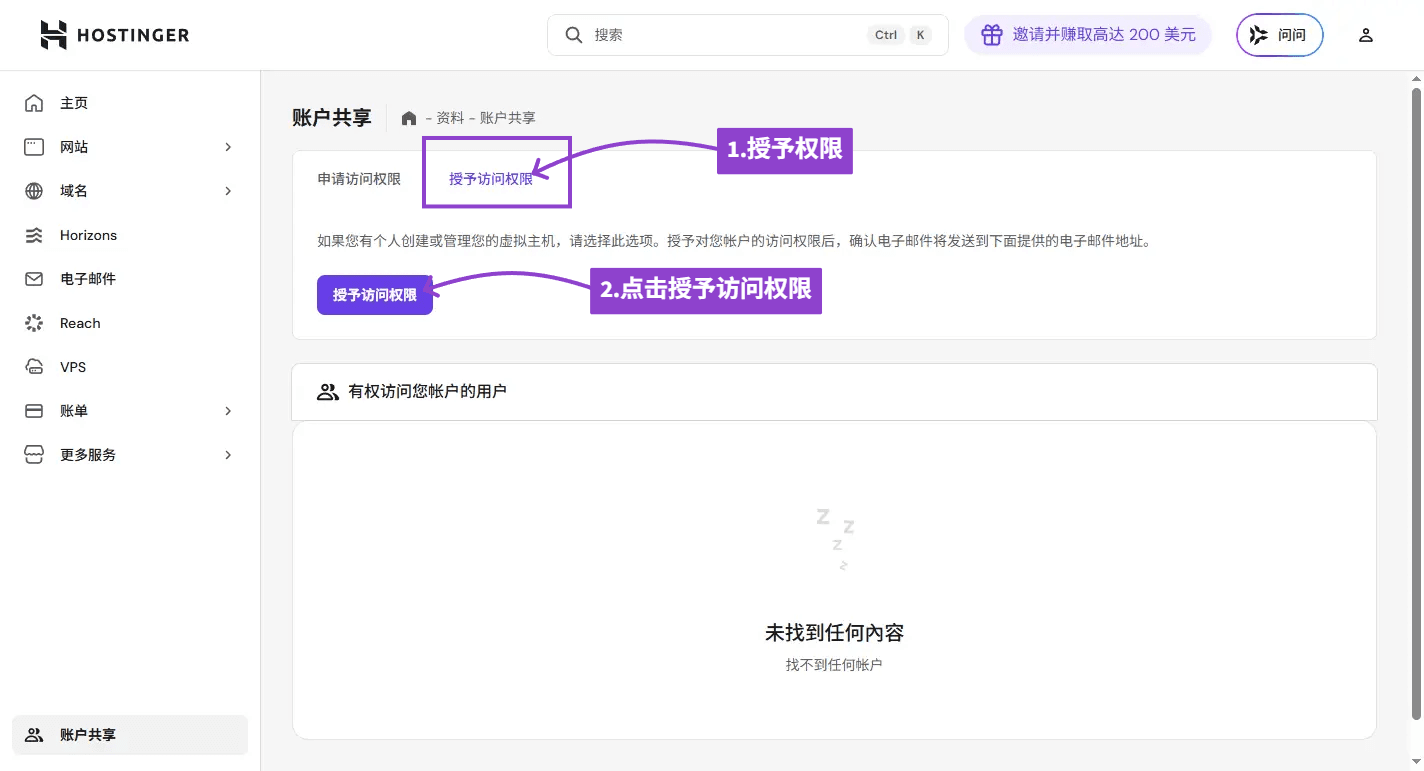Click the 问问 AI assistant button
This screenshot has height=771, width=1424.
1279,35
